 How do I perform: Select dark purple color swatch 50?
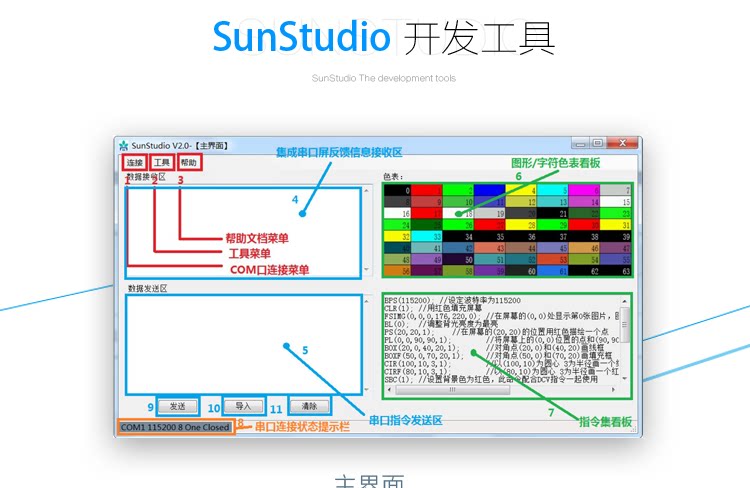click(x=459, y=260)
